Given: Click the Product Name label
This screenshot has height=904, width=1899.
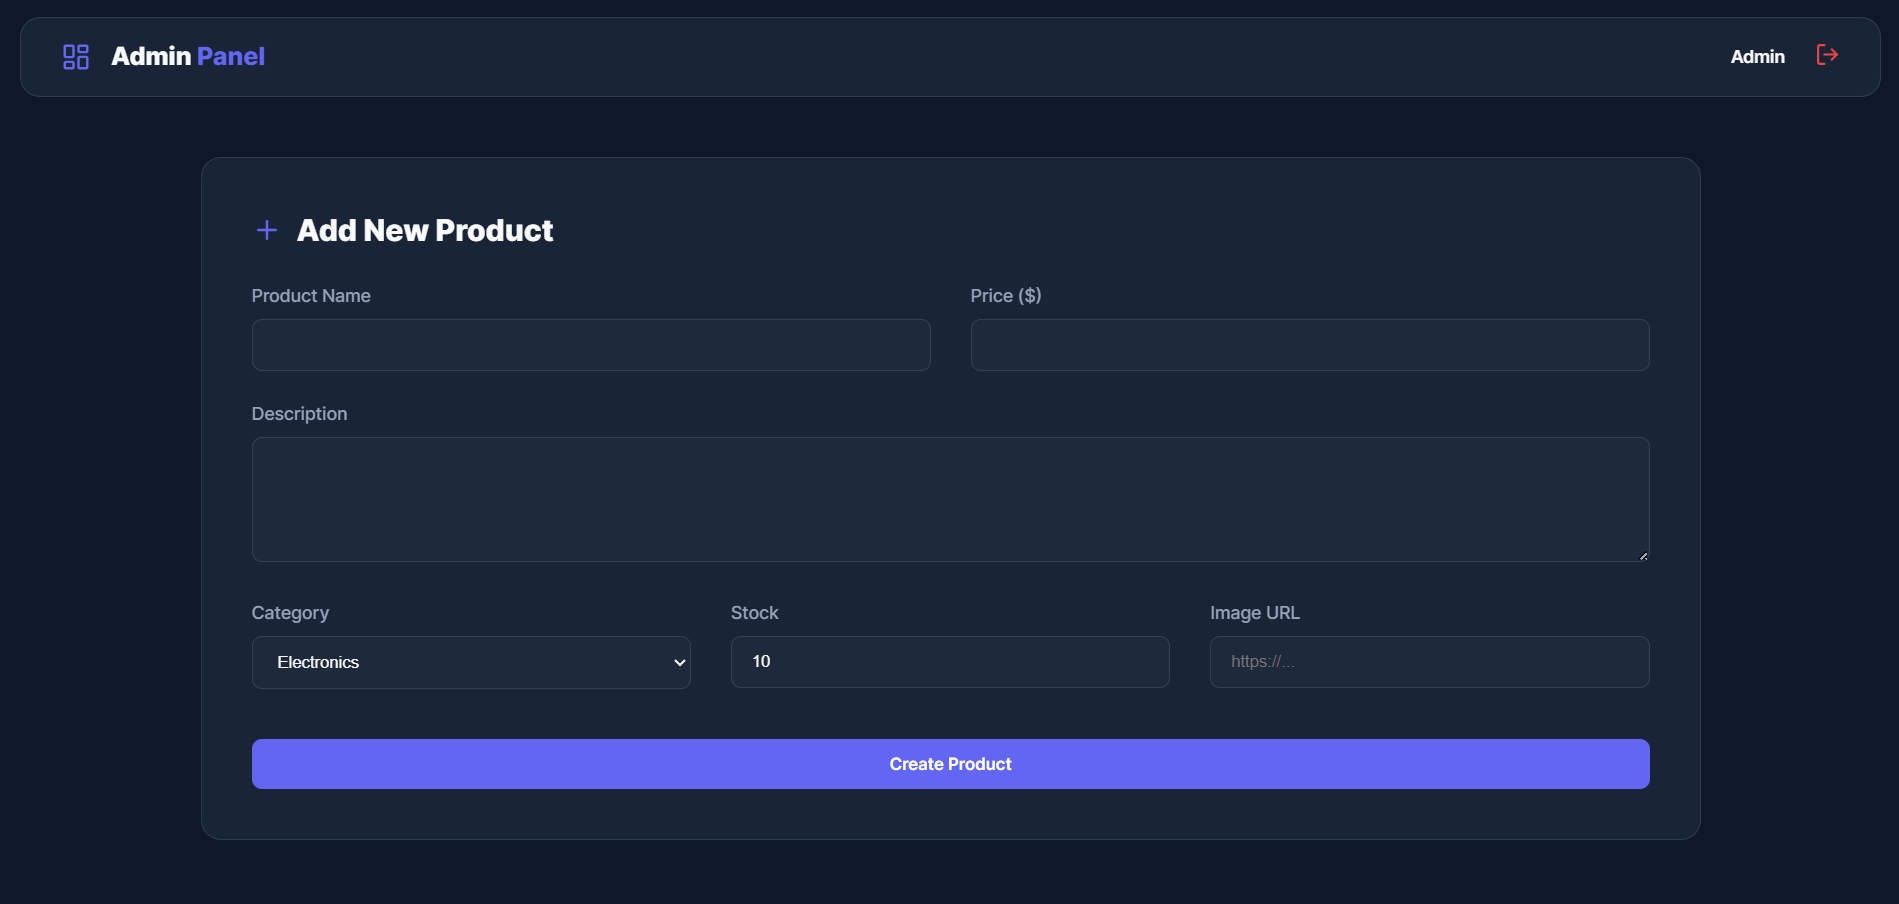Looking at the screenshot, I should coord(311,296).
